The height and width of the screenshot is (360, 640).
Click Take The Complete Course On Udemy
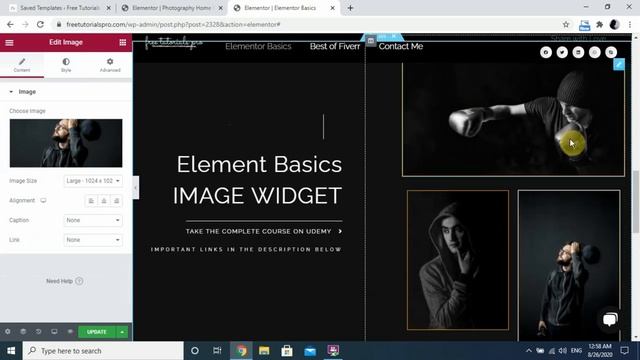pyautogui.click(x=264, y=231)
